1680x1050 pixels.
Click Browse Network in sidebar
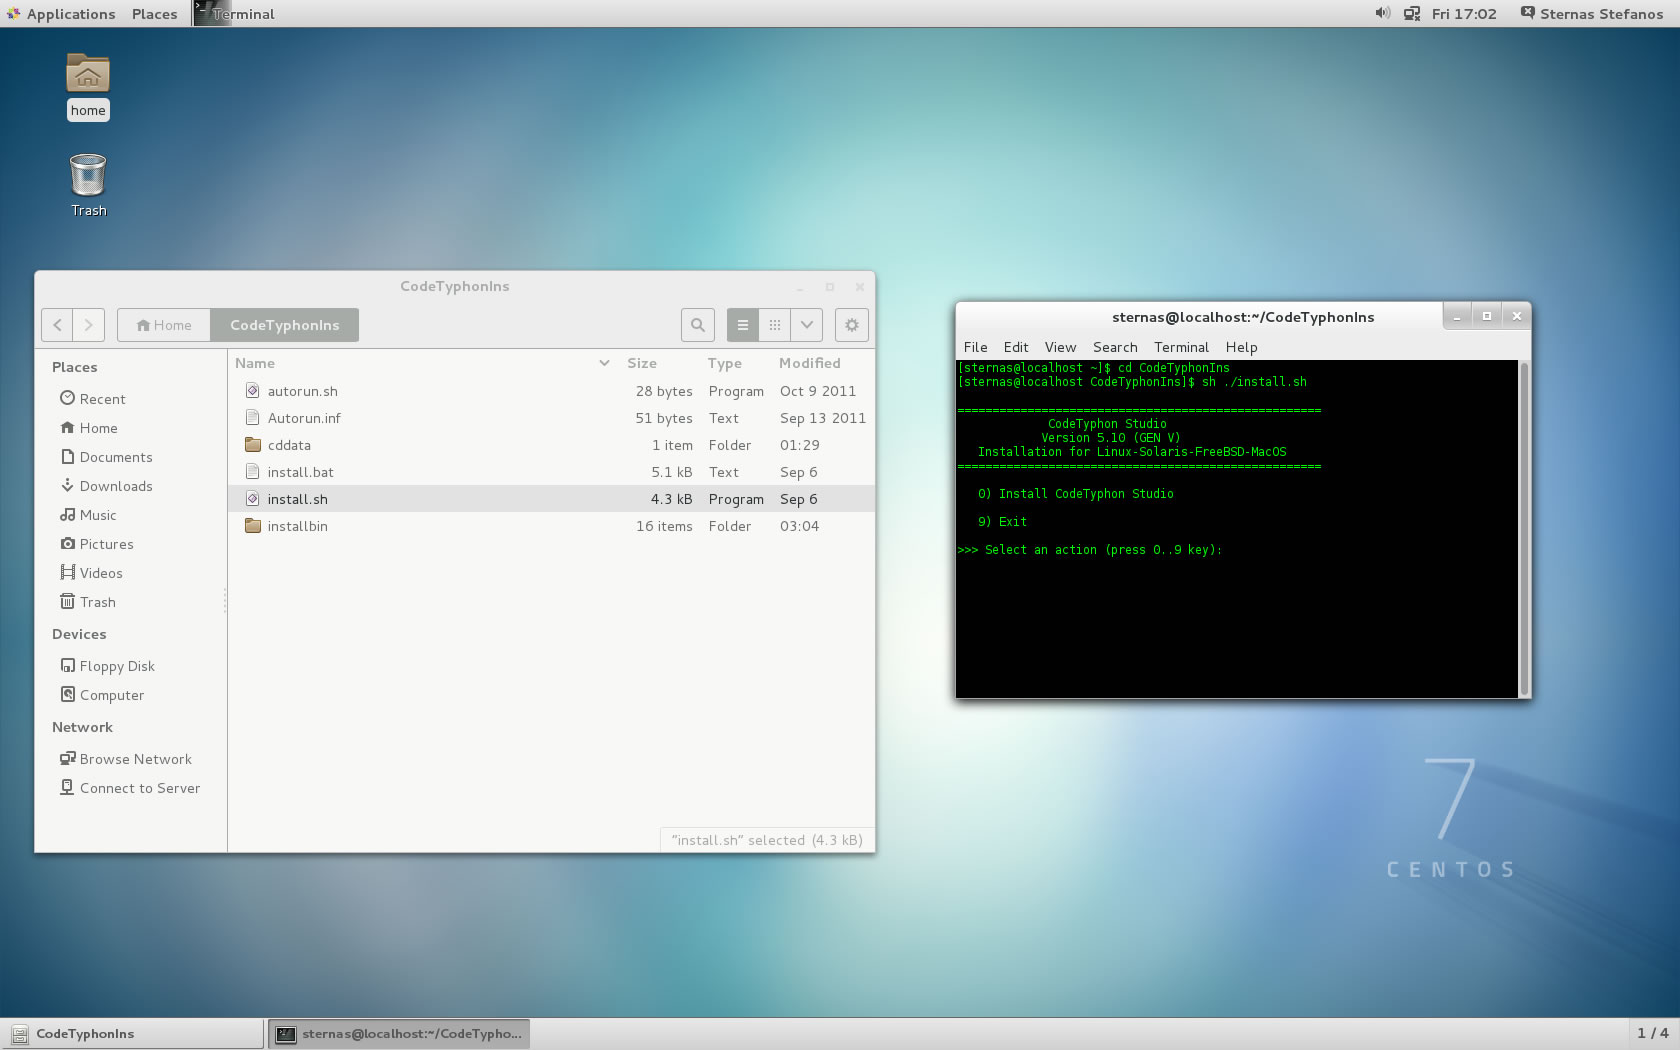126,759
